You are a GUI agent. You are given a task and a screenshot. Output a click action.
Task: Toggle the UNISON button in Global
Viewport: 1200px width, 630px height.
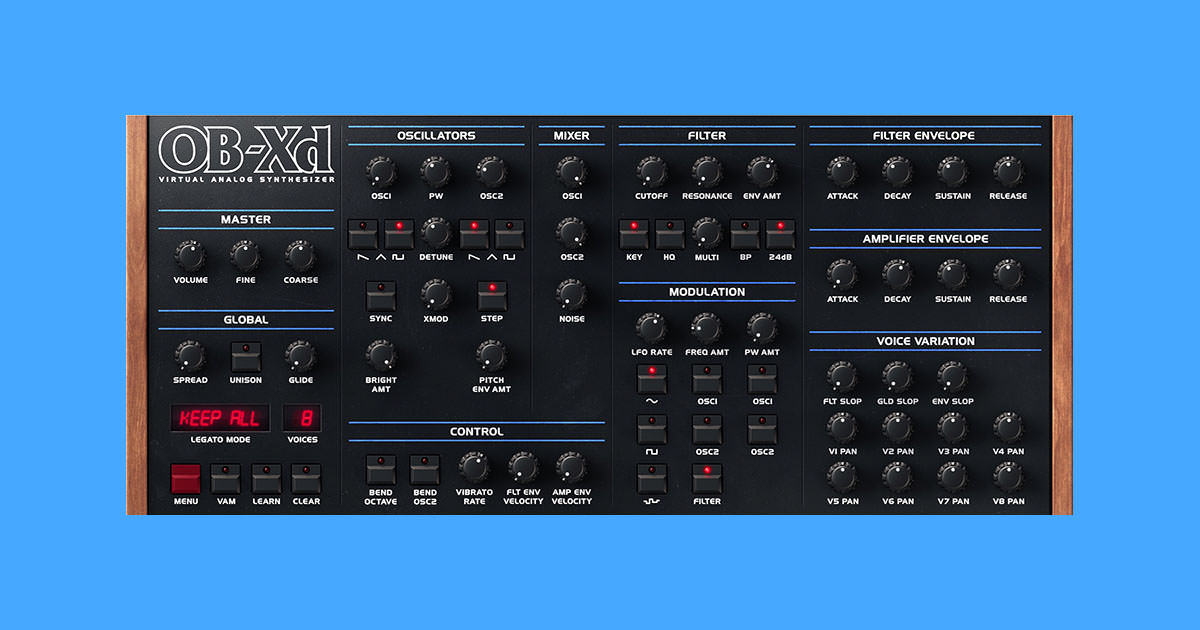246,357
